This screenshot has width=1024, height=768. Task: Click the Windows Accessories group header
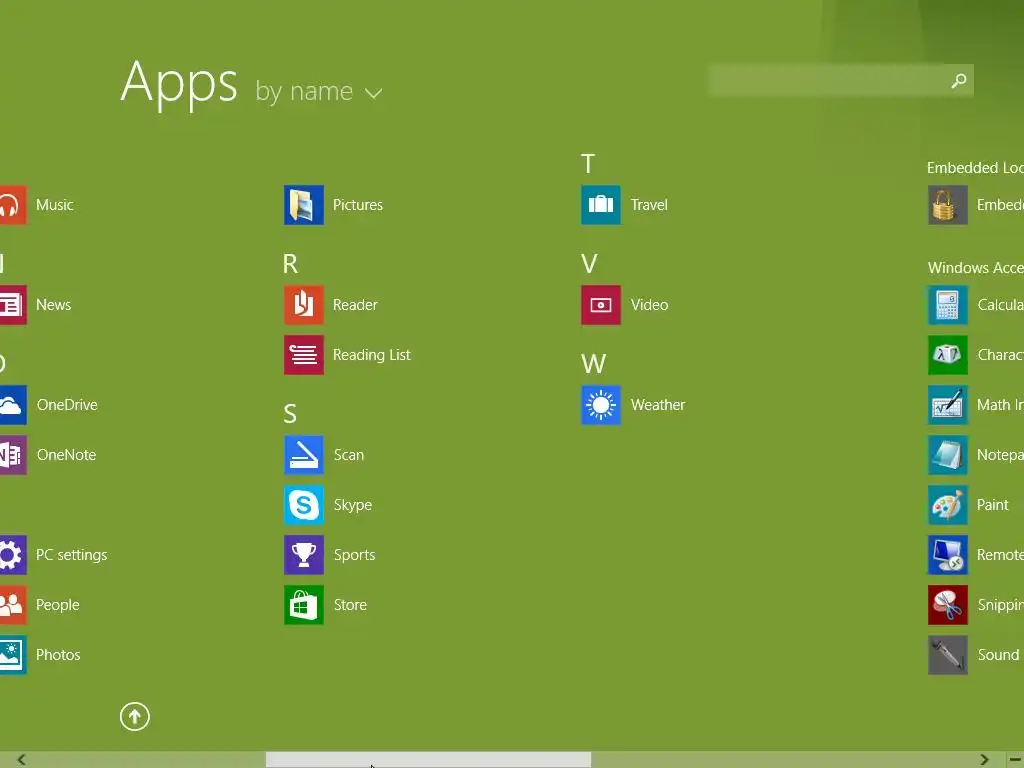pos(976,268)
